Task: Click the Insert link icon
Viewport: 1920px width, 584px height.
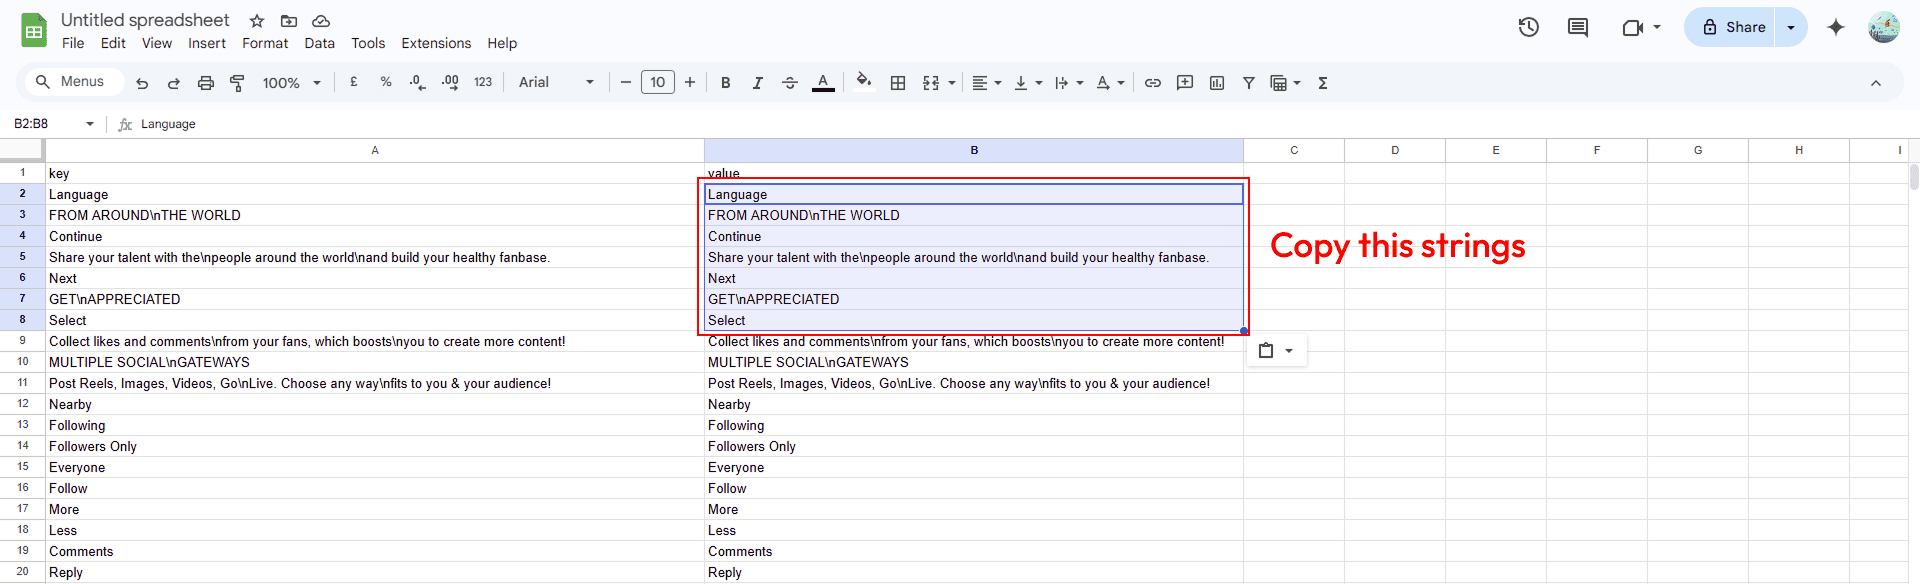Action: click(x=1153, y=83)
